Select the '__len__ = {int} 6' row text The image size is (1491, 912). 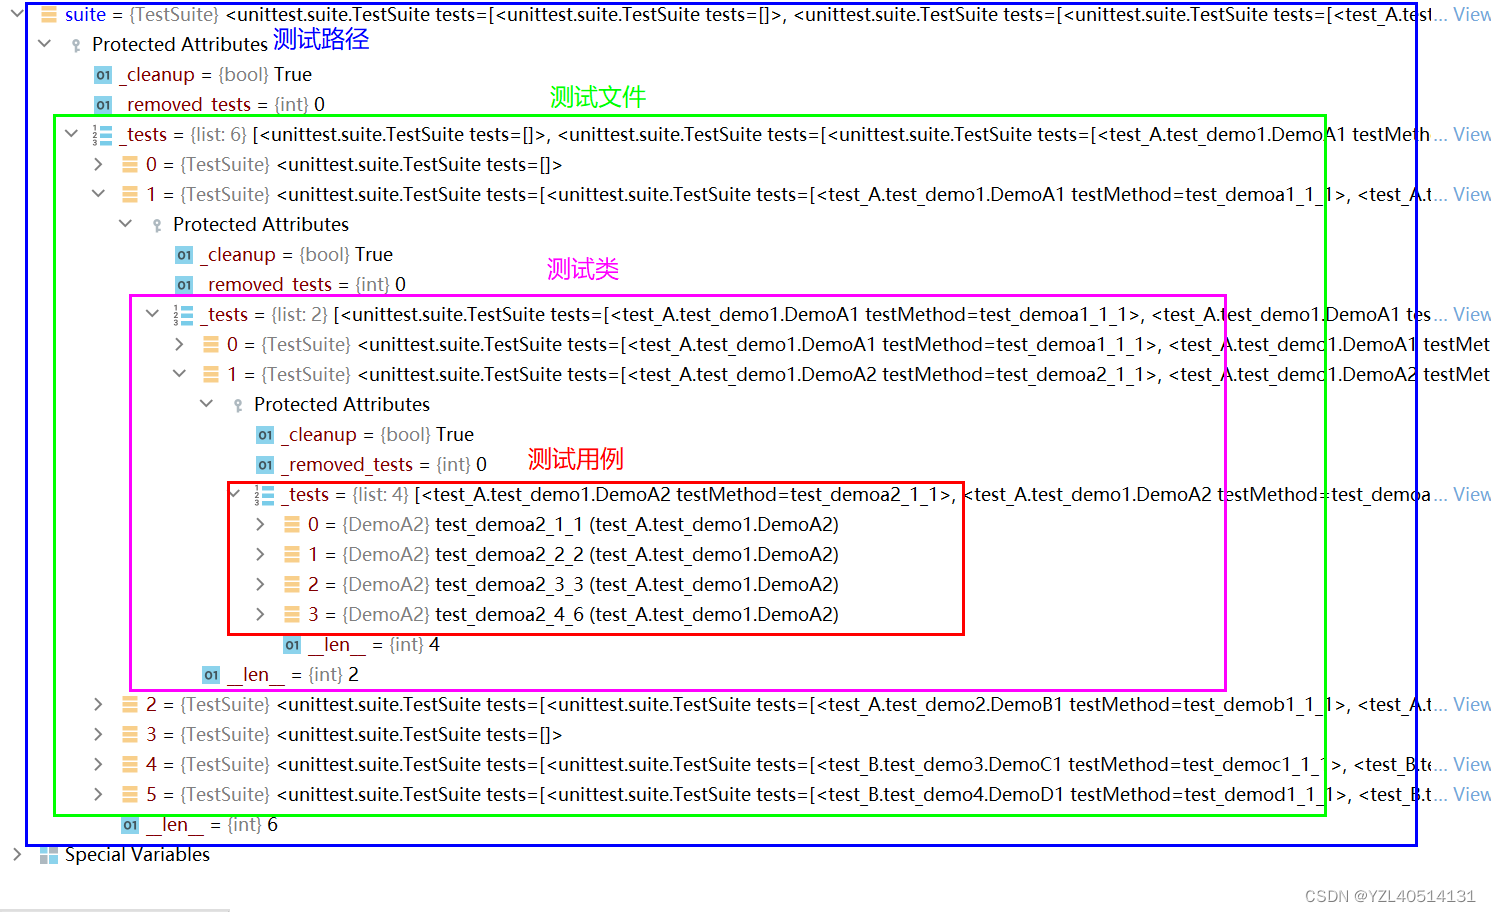pyautogui.click(x=212, y=824)
